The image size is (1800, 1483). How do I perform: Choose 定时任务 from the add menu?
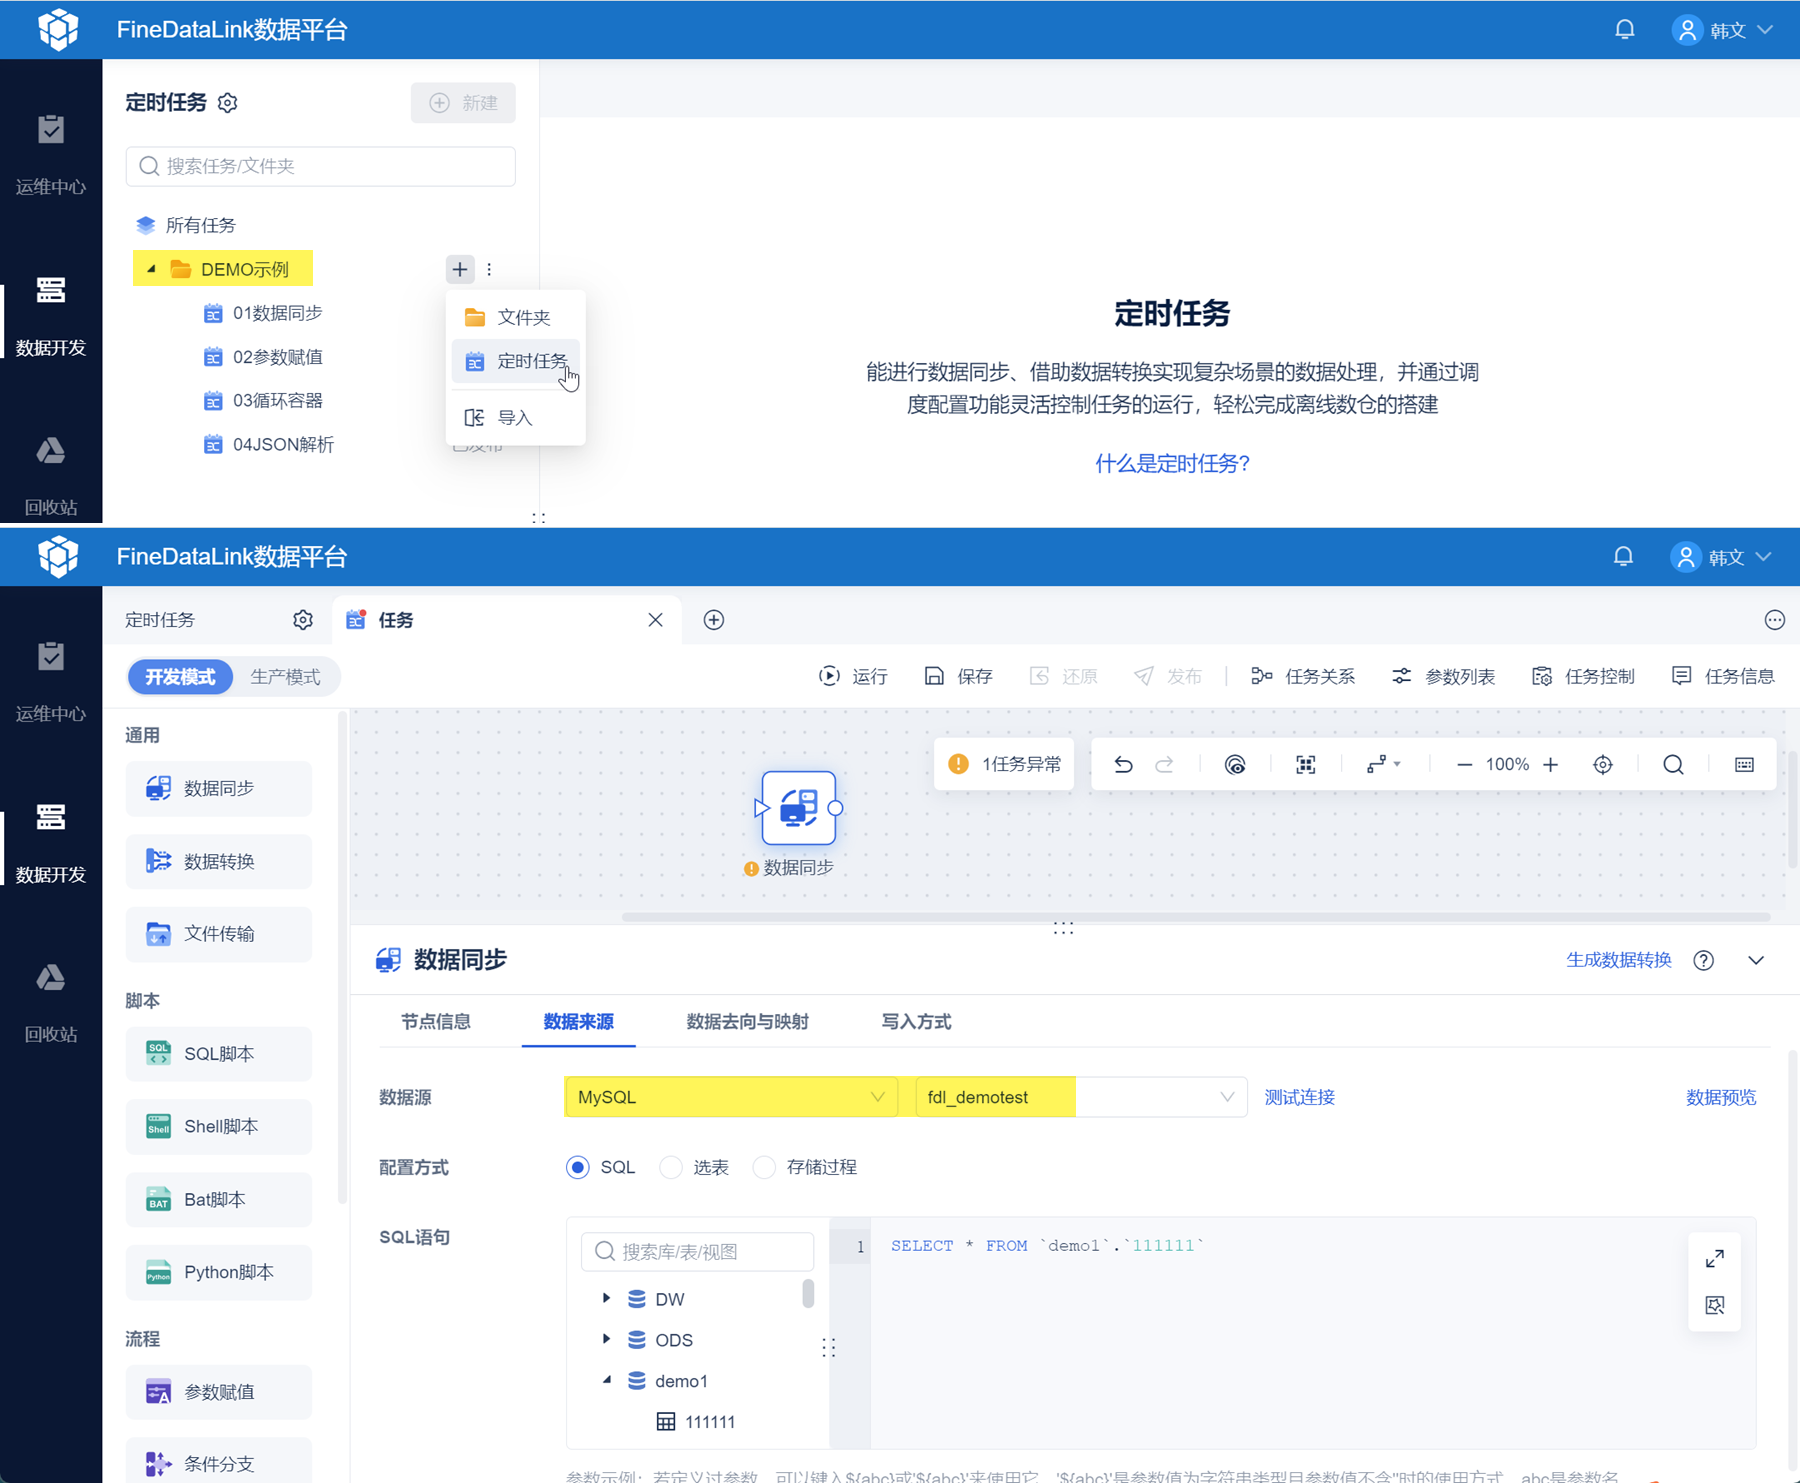pyautogui.click(x=515, y=361)
